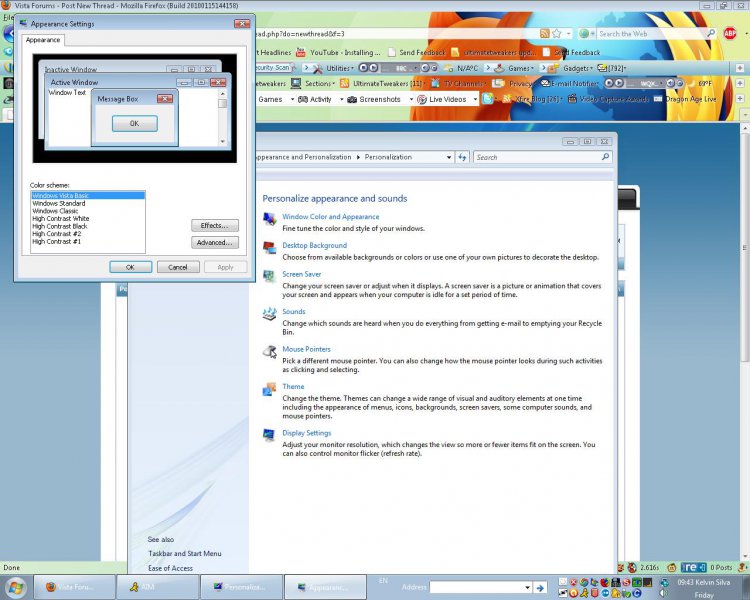The height and width of the screenshot is (600, 750).
Task: Click Ease of Access link
Action: click(170, 568)
